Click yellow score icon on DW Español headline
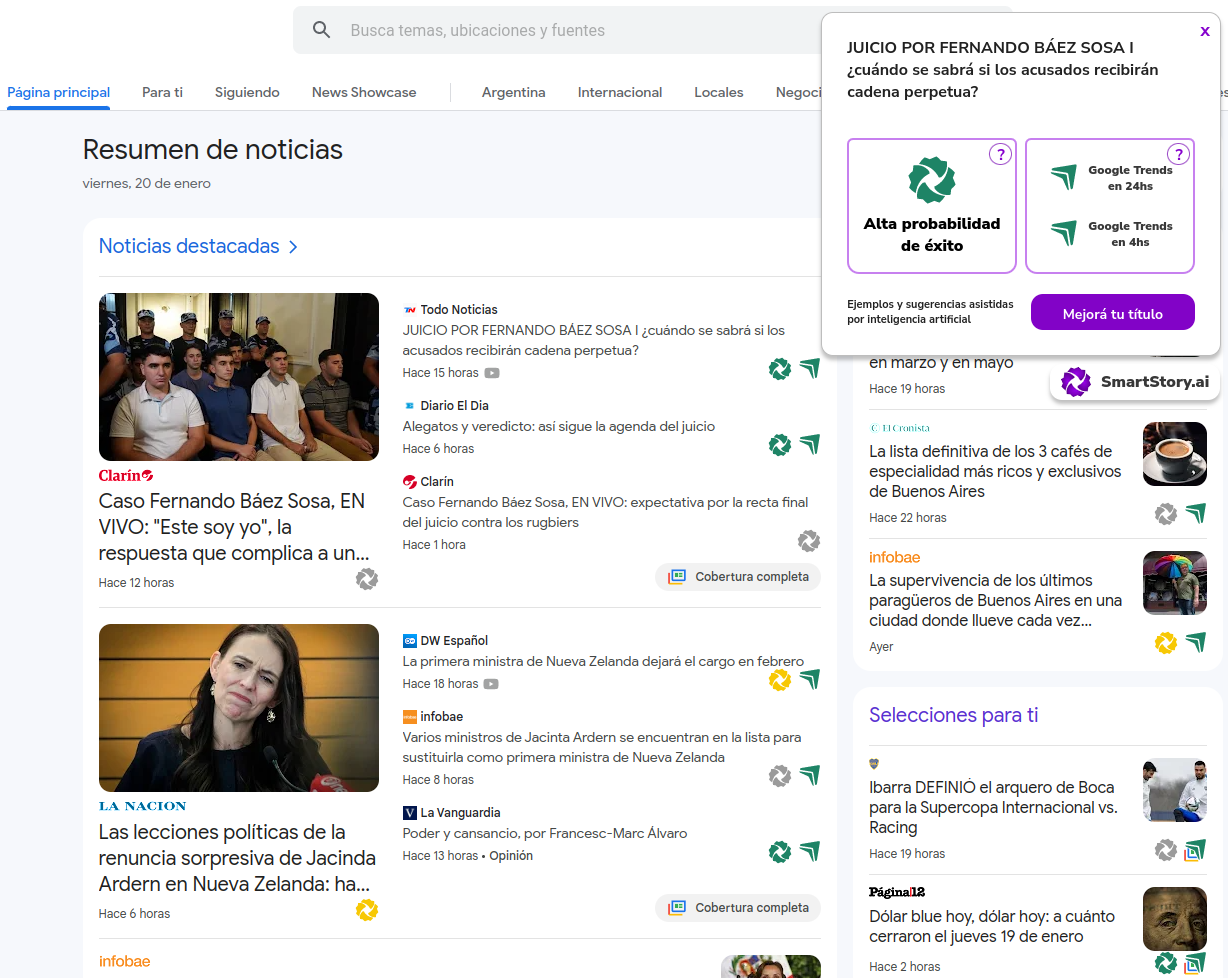 coord(780,680)
